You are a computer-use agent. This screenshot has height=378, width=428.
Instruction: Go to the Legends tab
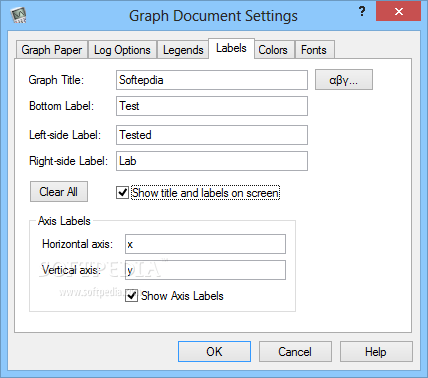point(183,50)
